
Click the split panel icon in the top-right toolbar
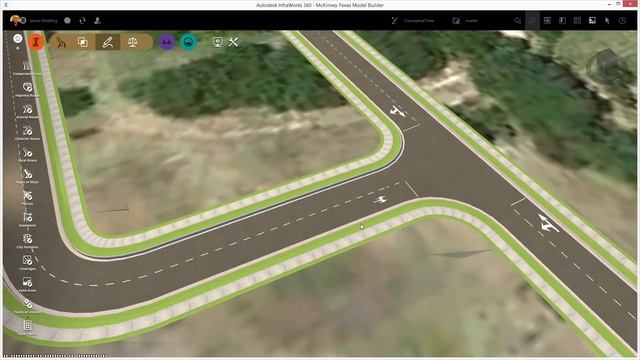pyautogui.click(x=562, y=20)
